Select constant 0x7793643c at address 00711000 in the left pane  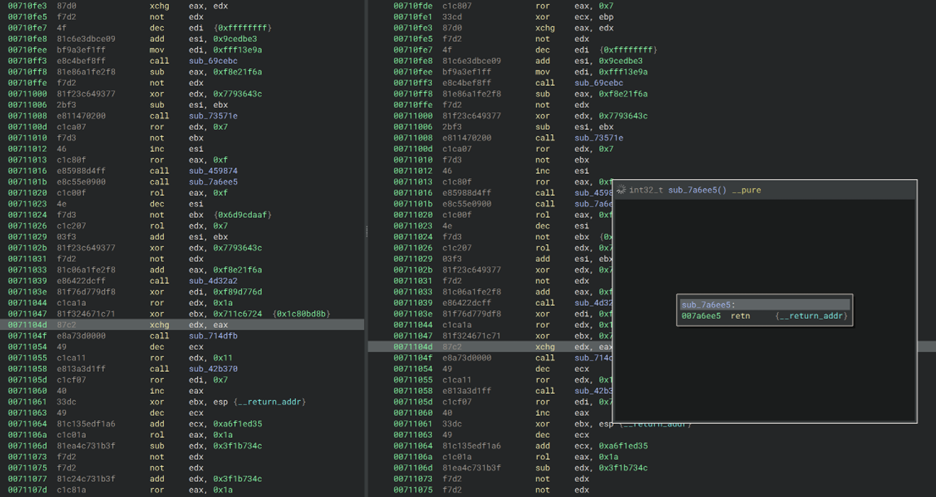pos(236,94)
